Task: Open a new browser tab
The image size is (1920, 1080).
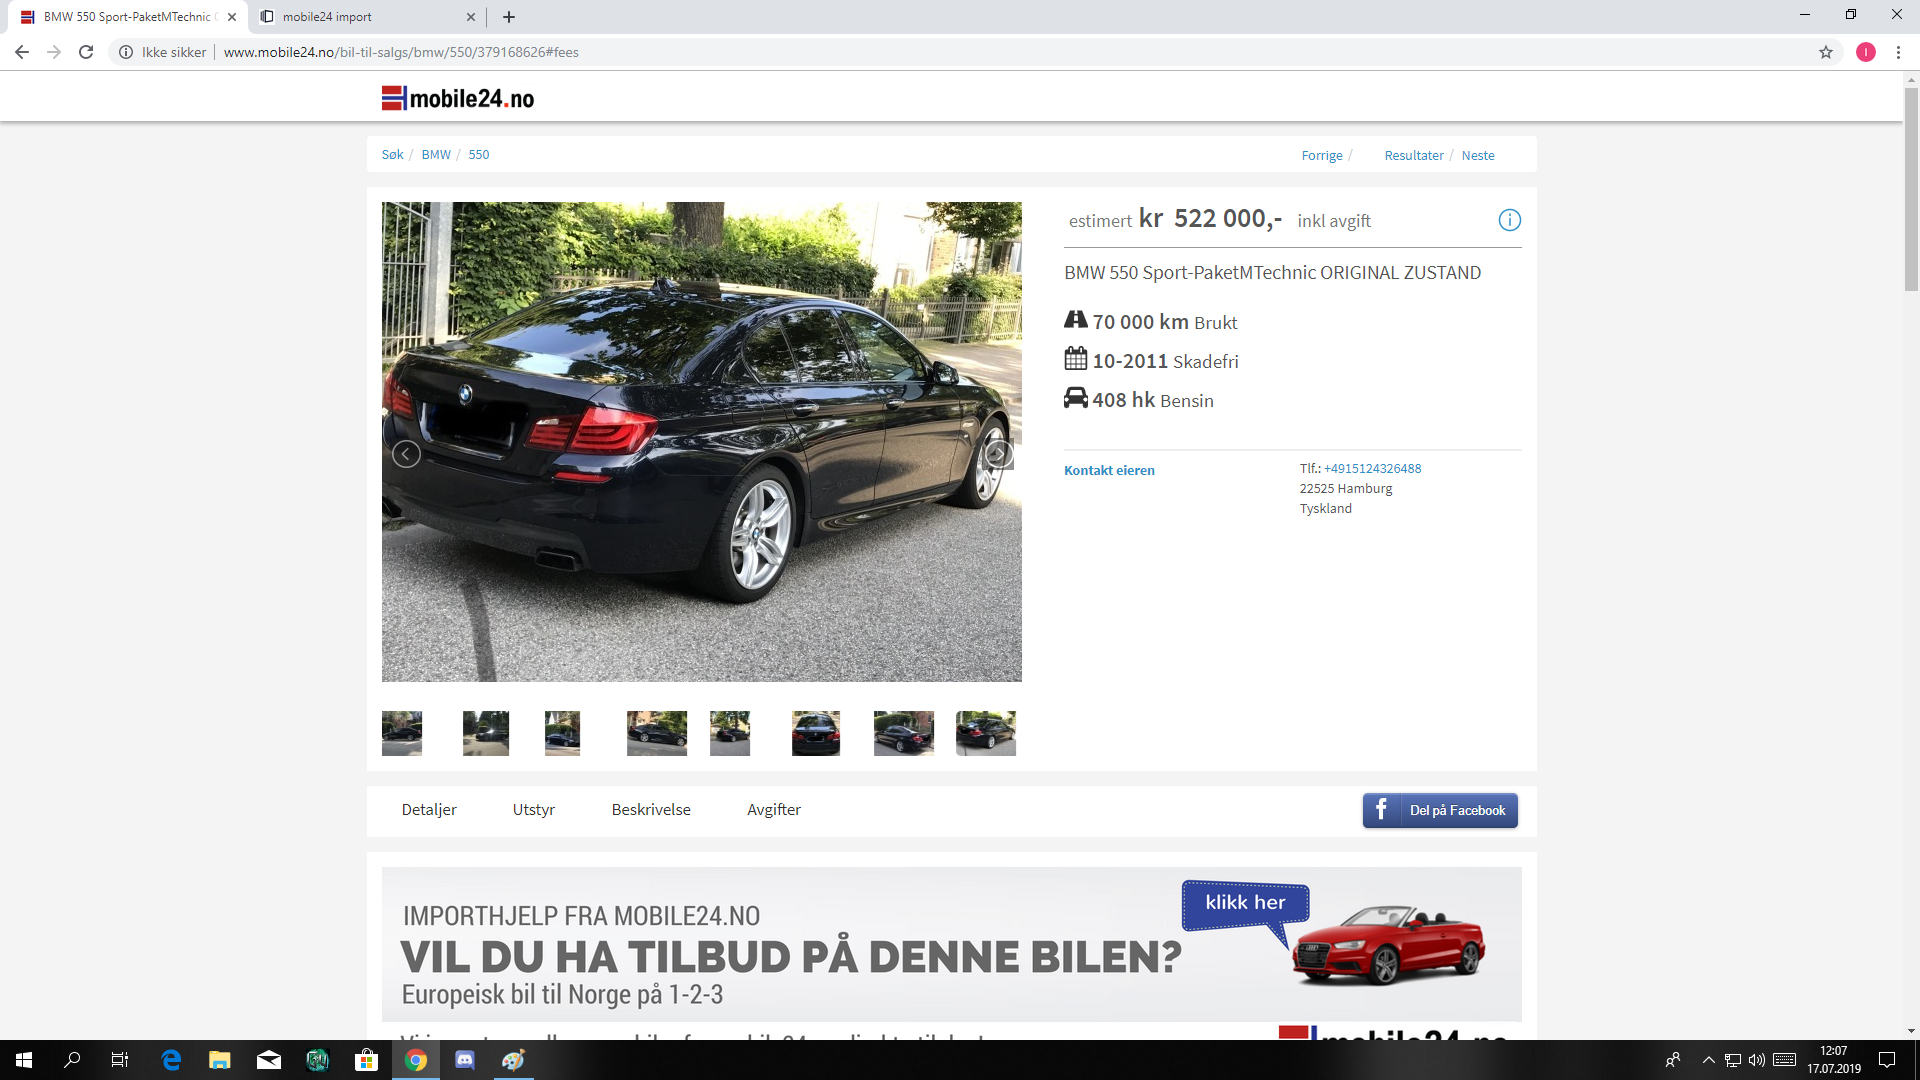Action: (x=509, y=17)
